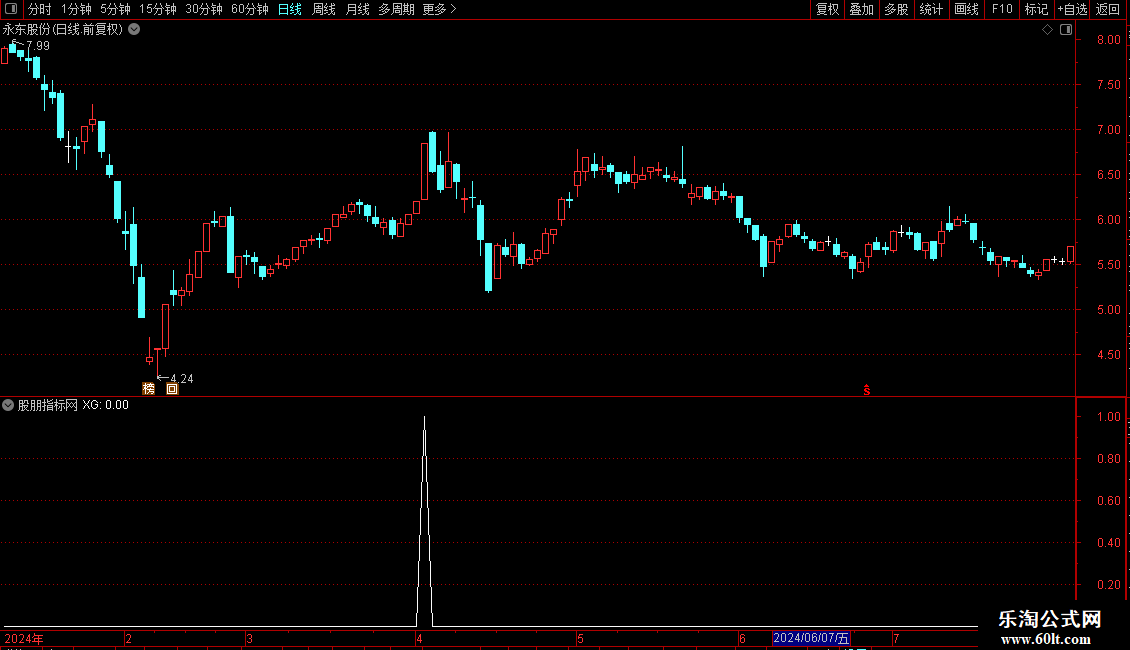This screenshot has width=1130, height=650.
Task: Toggle the 叠加 overlay button
Action: coord(861,9)
